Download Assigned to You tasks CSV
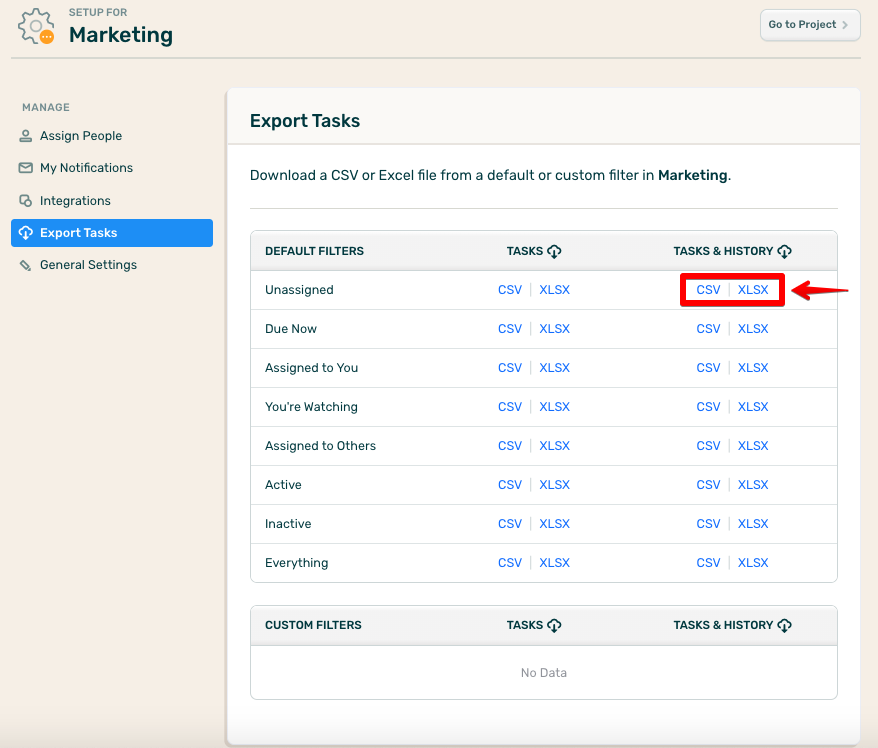This screenshot has width=878, height=748. pyautogui.click(x=510, y=368)
